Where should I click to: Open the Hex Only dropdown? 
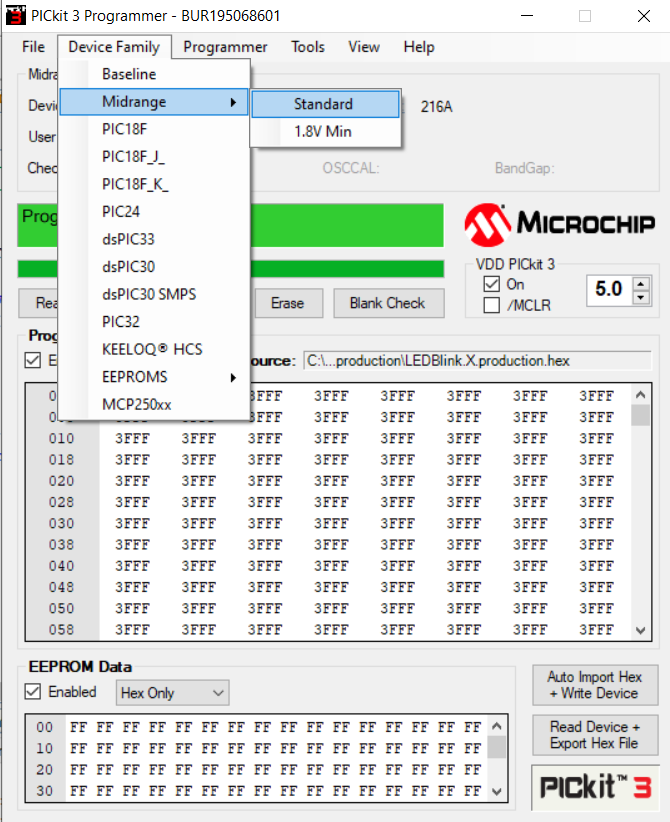[x=172, y=693]
